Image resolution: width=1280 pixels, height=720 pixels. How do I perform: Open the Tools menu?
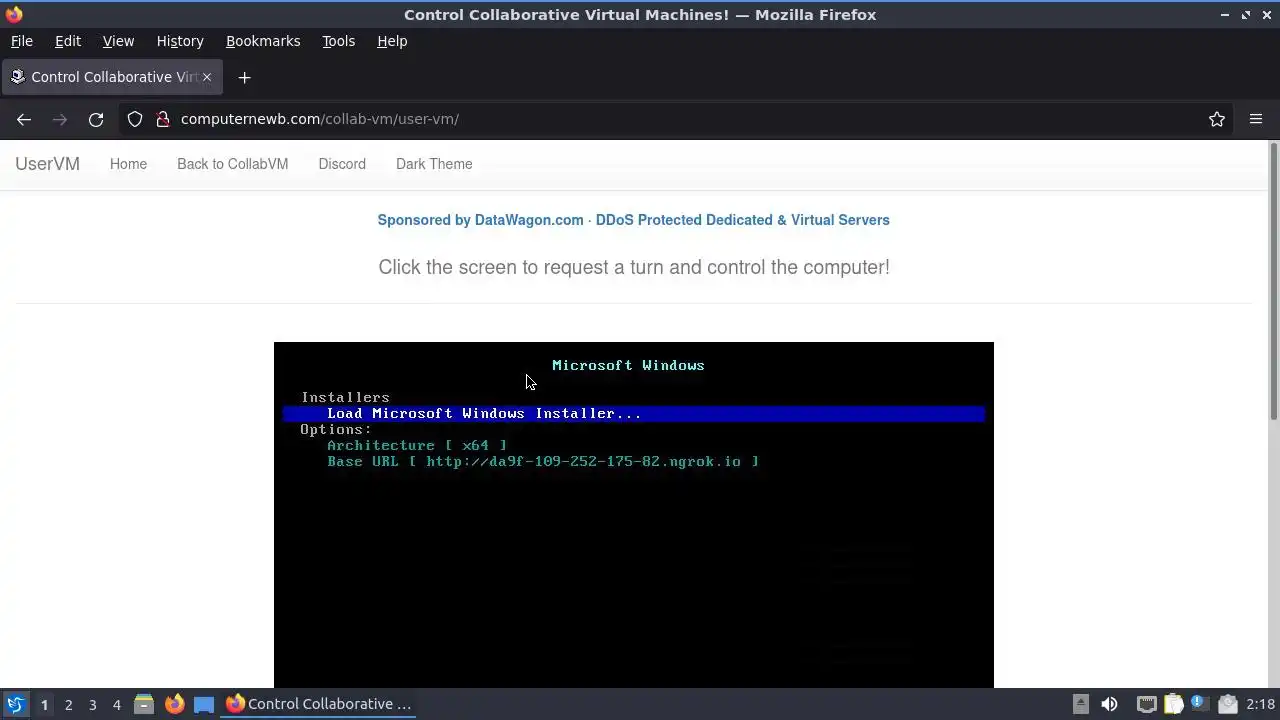338,41
